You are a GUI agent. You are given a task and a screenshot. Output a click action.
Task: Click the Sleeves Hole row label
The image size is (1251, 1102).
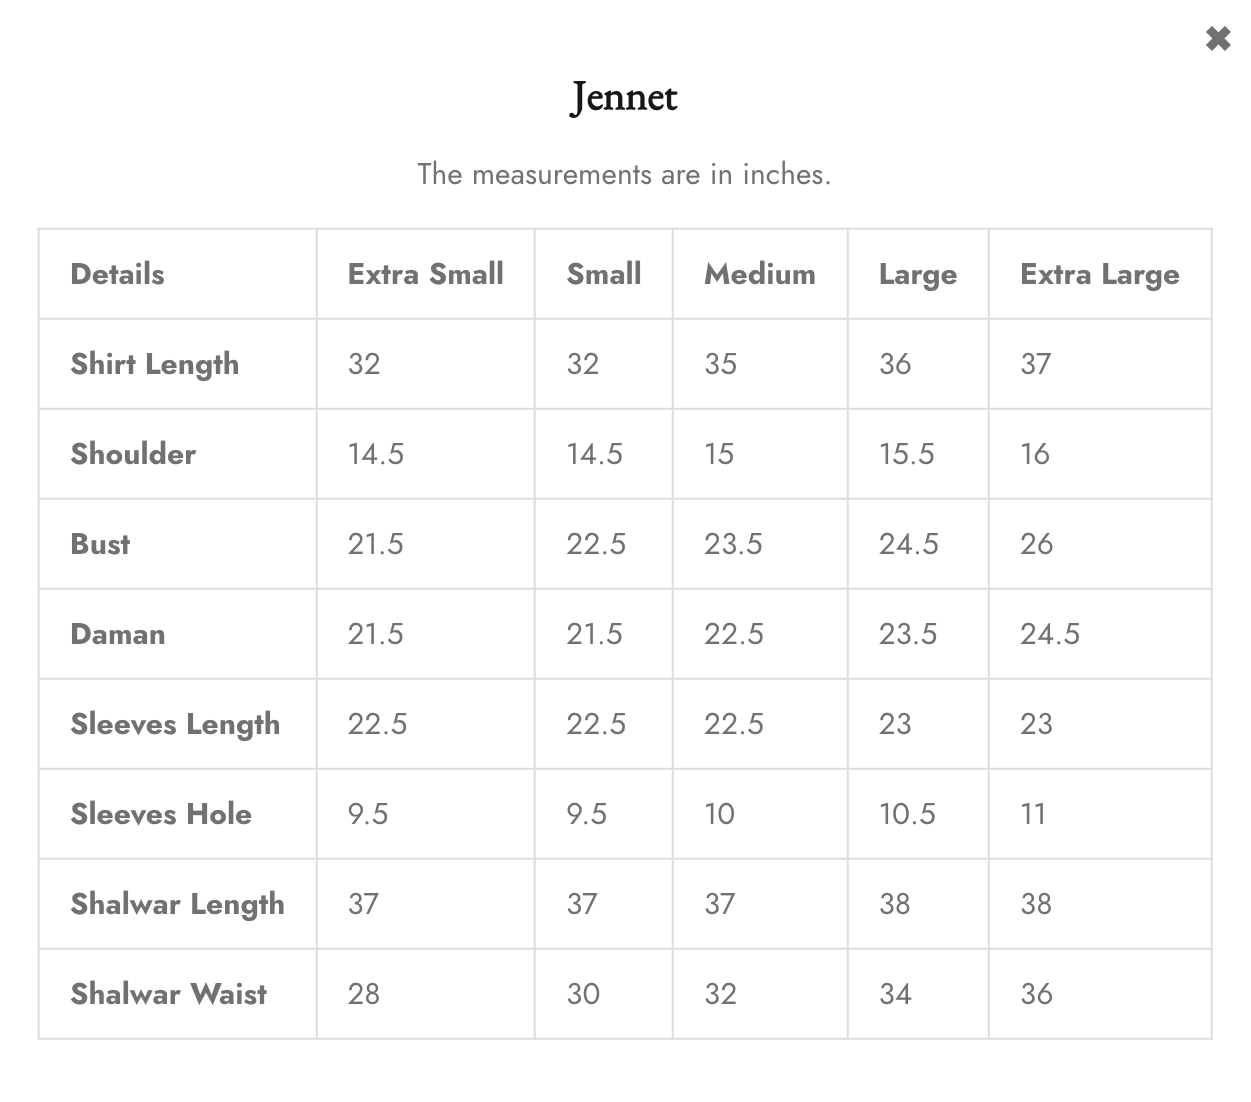(x=160, y=814)
